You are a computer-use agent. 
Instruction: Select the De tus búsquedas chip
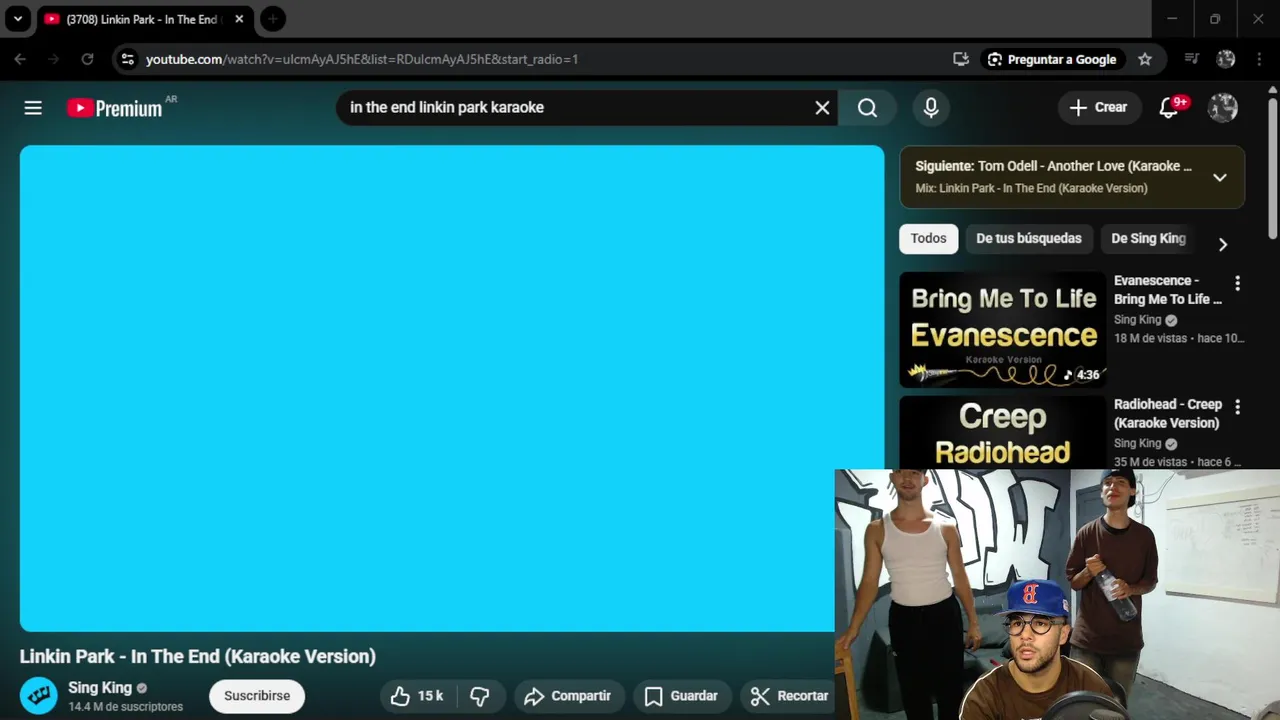[x=1029, y=238]
